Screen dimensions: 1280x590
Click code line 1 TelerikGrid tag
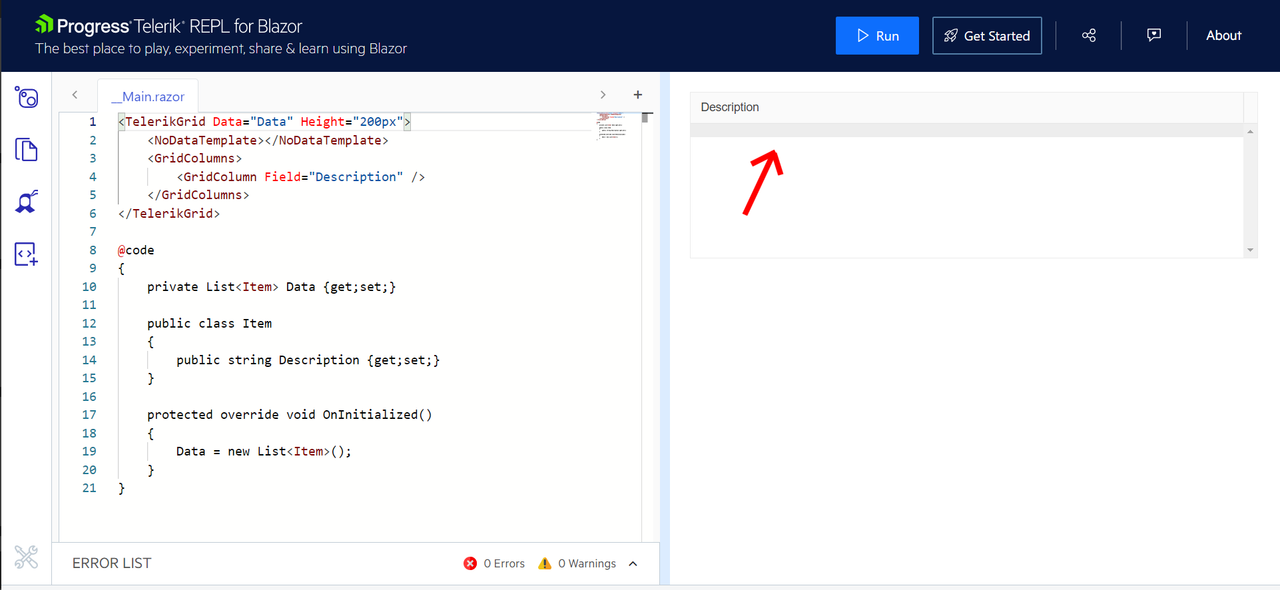coord(264,122)
